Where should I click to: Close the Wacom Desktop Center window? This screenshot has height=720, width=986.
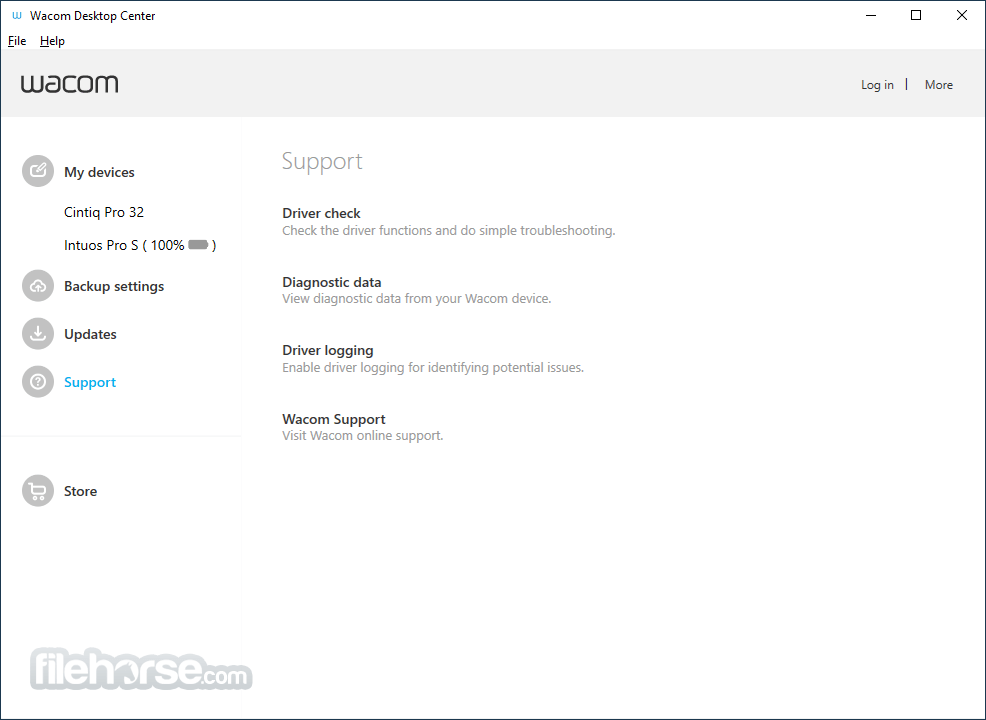(961, 15)
